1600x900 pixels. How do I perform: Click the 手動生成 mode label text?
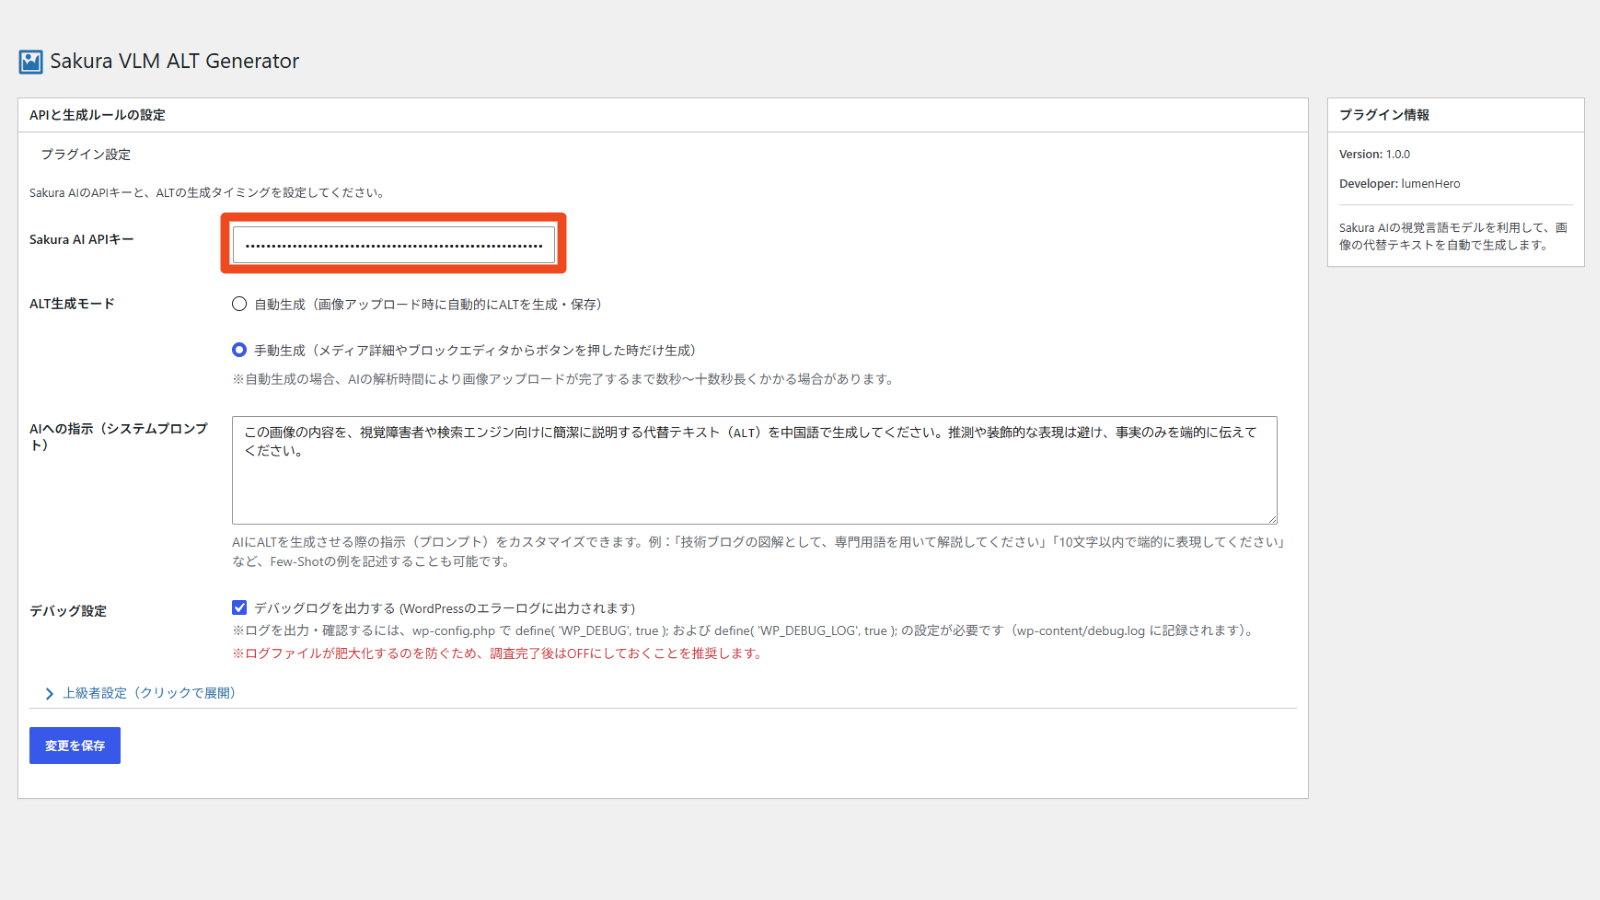click(475, 350)
